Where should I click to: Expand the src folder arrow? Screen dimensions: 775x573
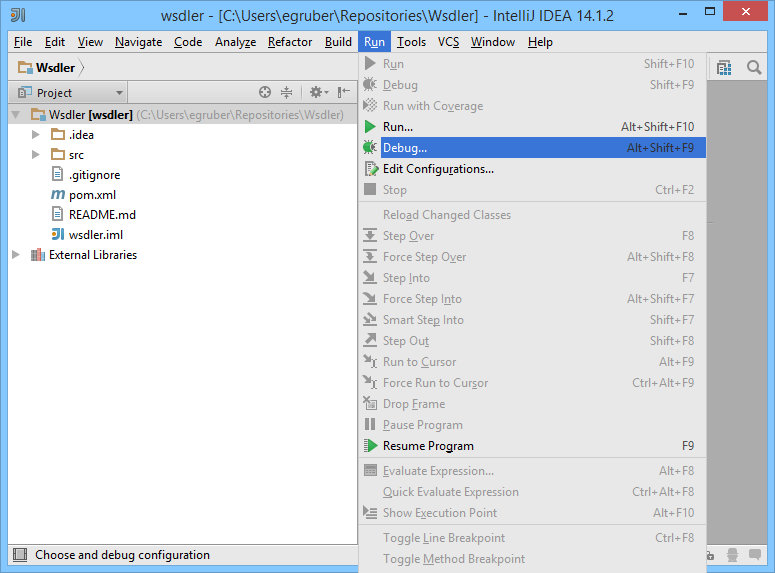tap(36, 154)
